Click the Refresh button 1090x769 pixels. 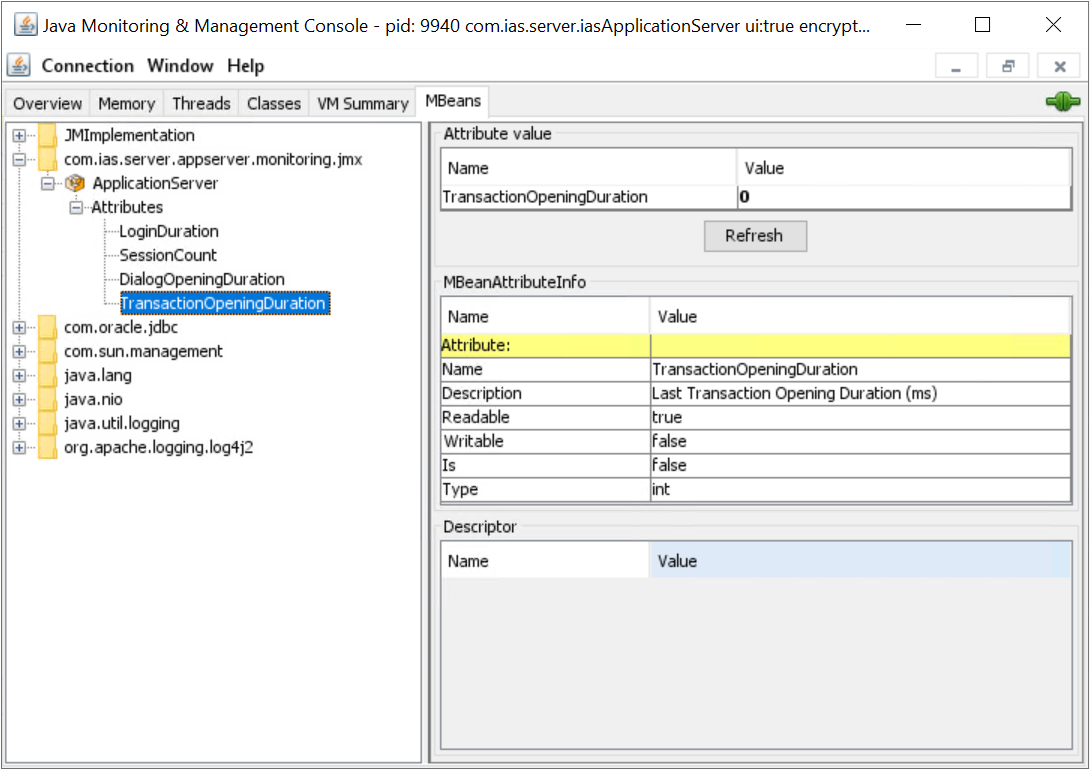[755, 236]
